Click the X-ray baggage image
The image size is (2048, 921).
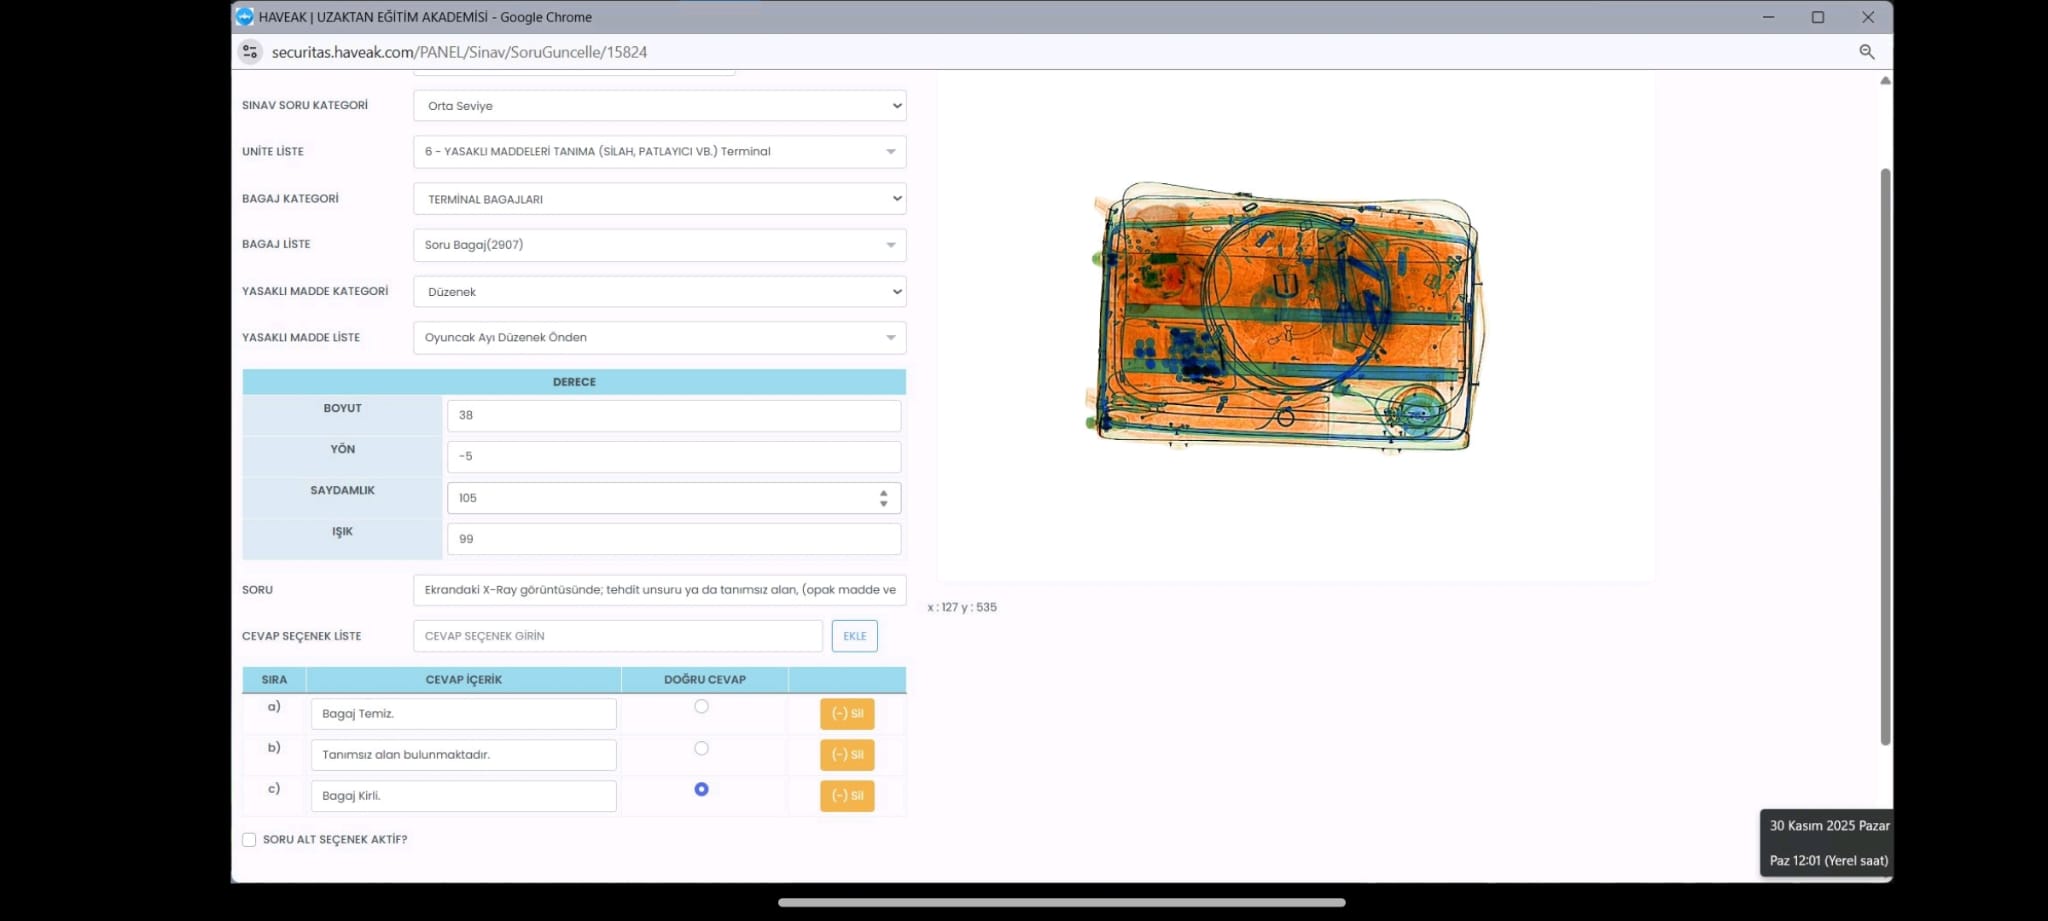pos(1286,317)
